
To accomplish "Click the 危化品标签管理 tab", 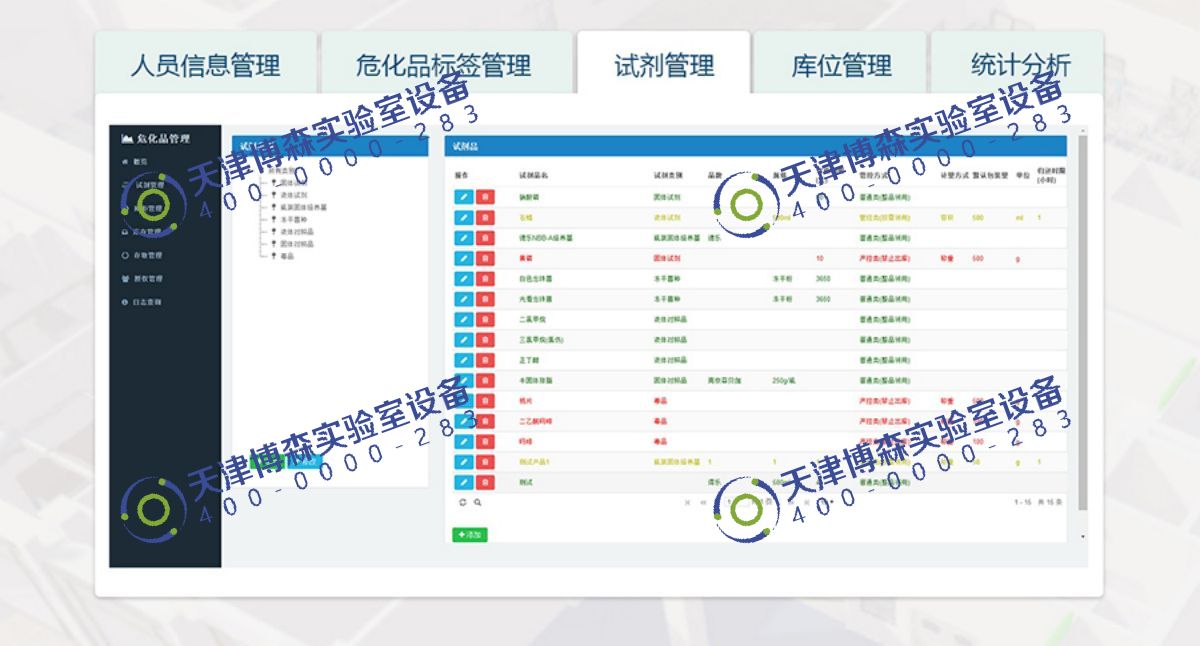I will (443, 66).
